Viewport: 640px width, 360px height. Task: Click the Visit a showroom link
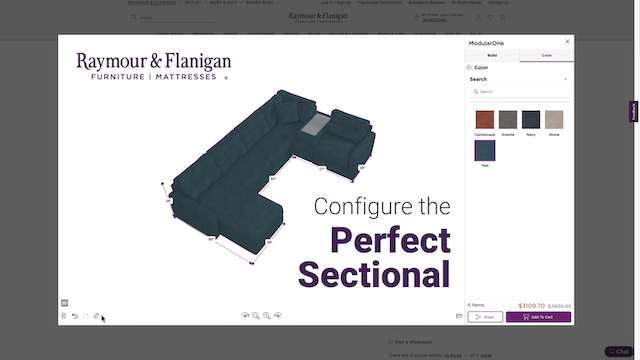(x=413, y=342)
